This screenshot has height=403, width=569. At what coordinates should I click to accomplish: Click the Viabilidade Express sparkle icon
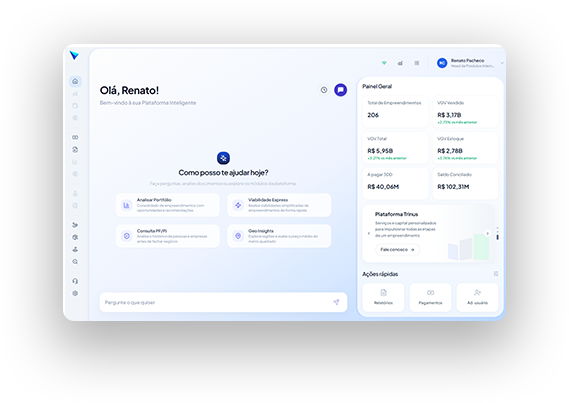238,205
